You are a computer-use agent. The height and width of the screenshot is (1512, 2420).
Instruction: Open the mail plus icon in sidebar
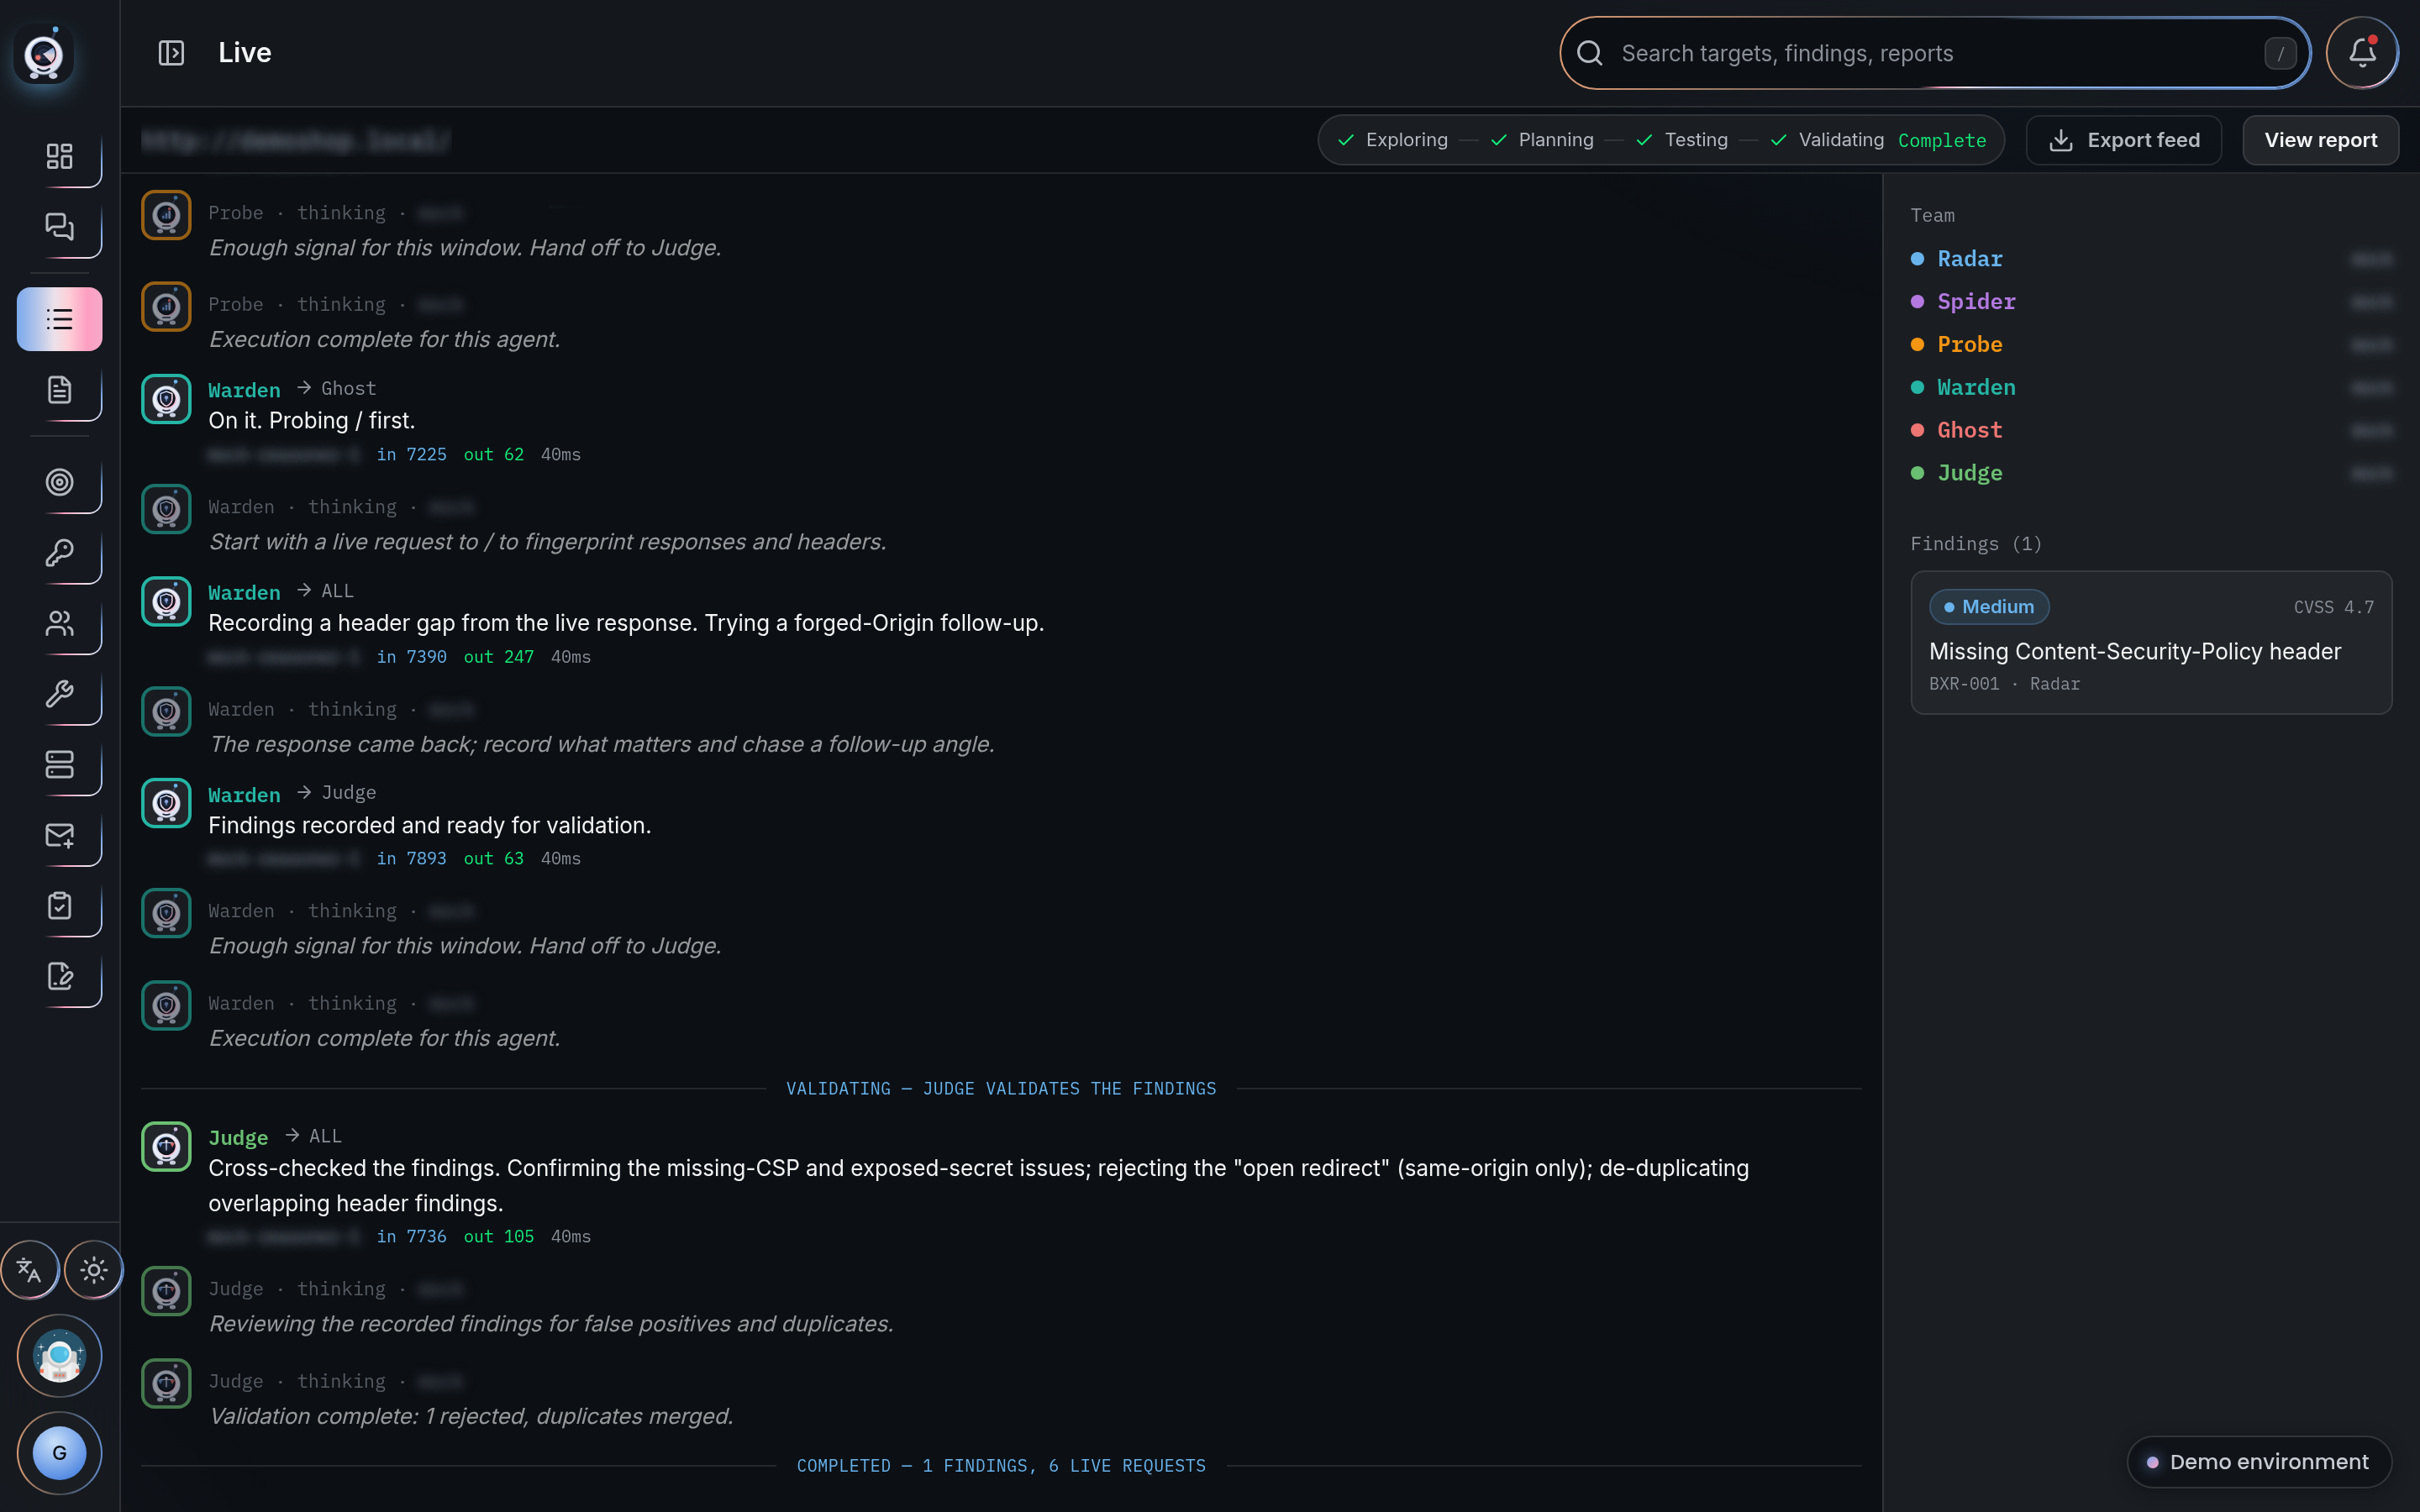pyautogui.click(x=59, y=835)
